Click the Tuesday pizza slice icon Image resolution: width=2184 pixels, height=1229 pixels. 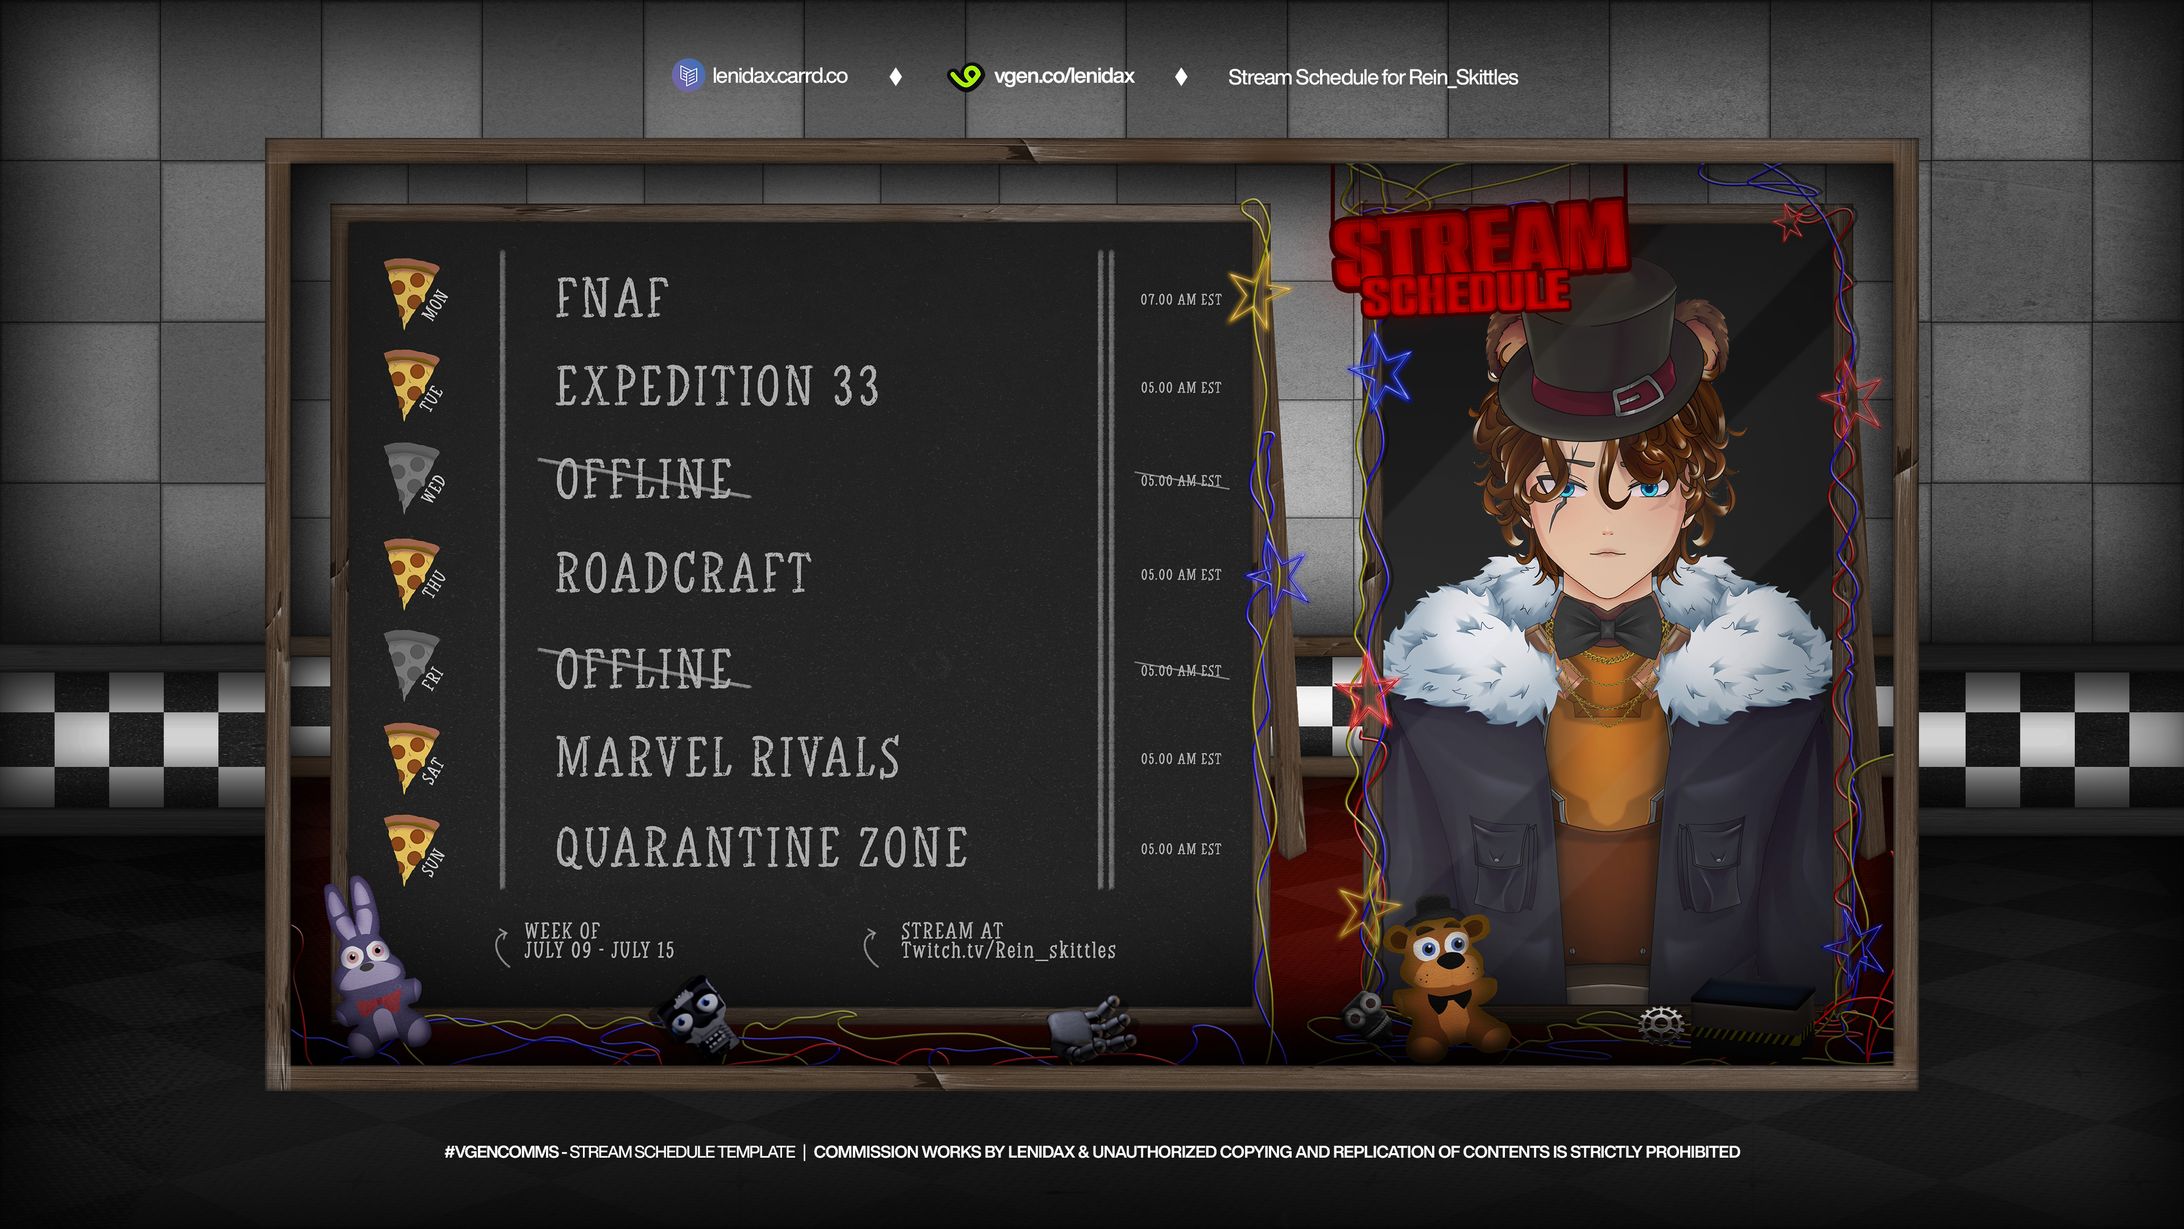(410, 383)
